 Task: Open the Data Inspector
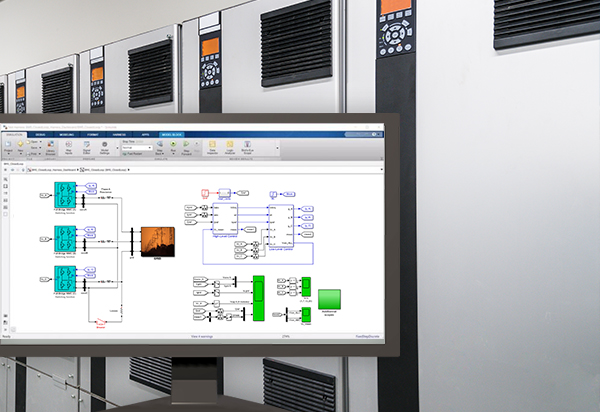tap(213, 149)
